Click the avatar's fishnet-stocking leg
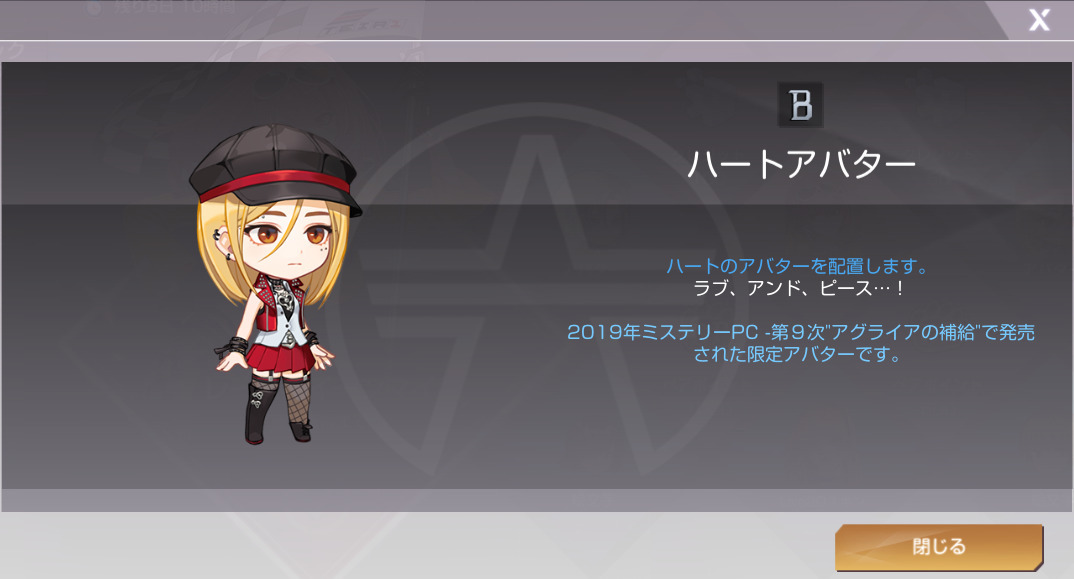 point(298,406)
